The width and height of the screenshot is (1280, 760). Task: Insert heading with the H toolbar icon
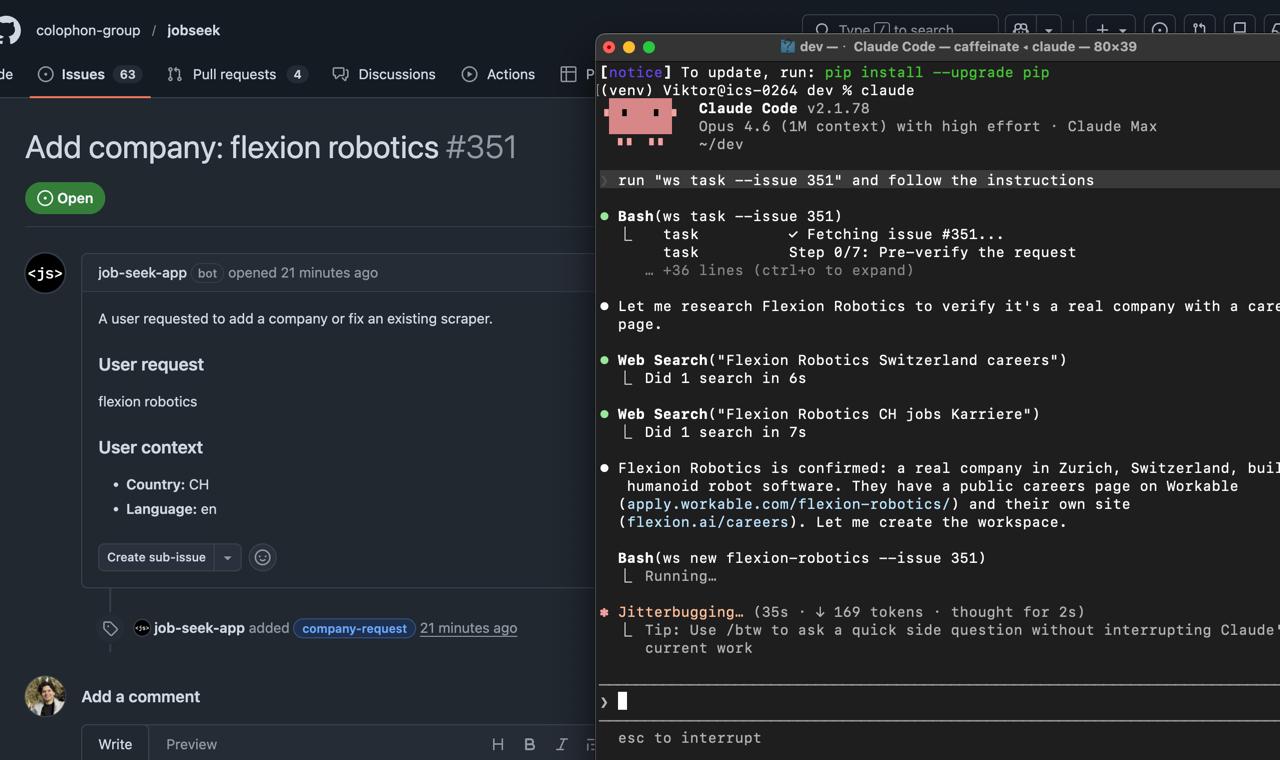coord(497,744)
